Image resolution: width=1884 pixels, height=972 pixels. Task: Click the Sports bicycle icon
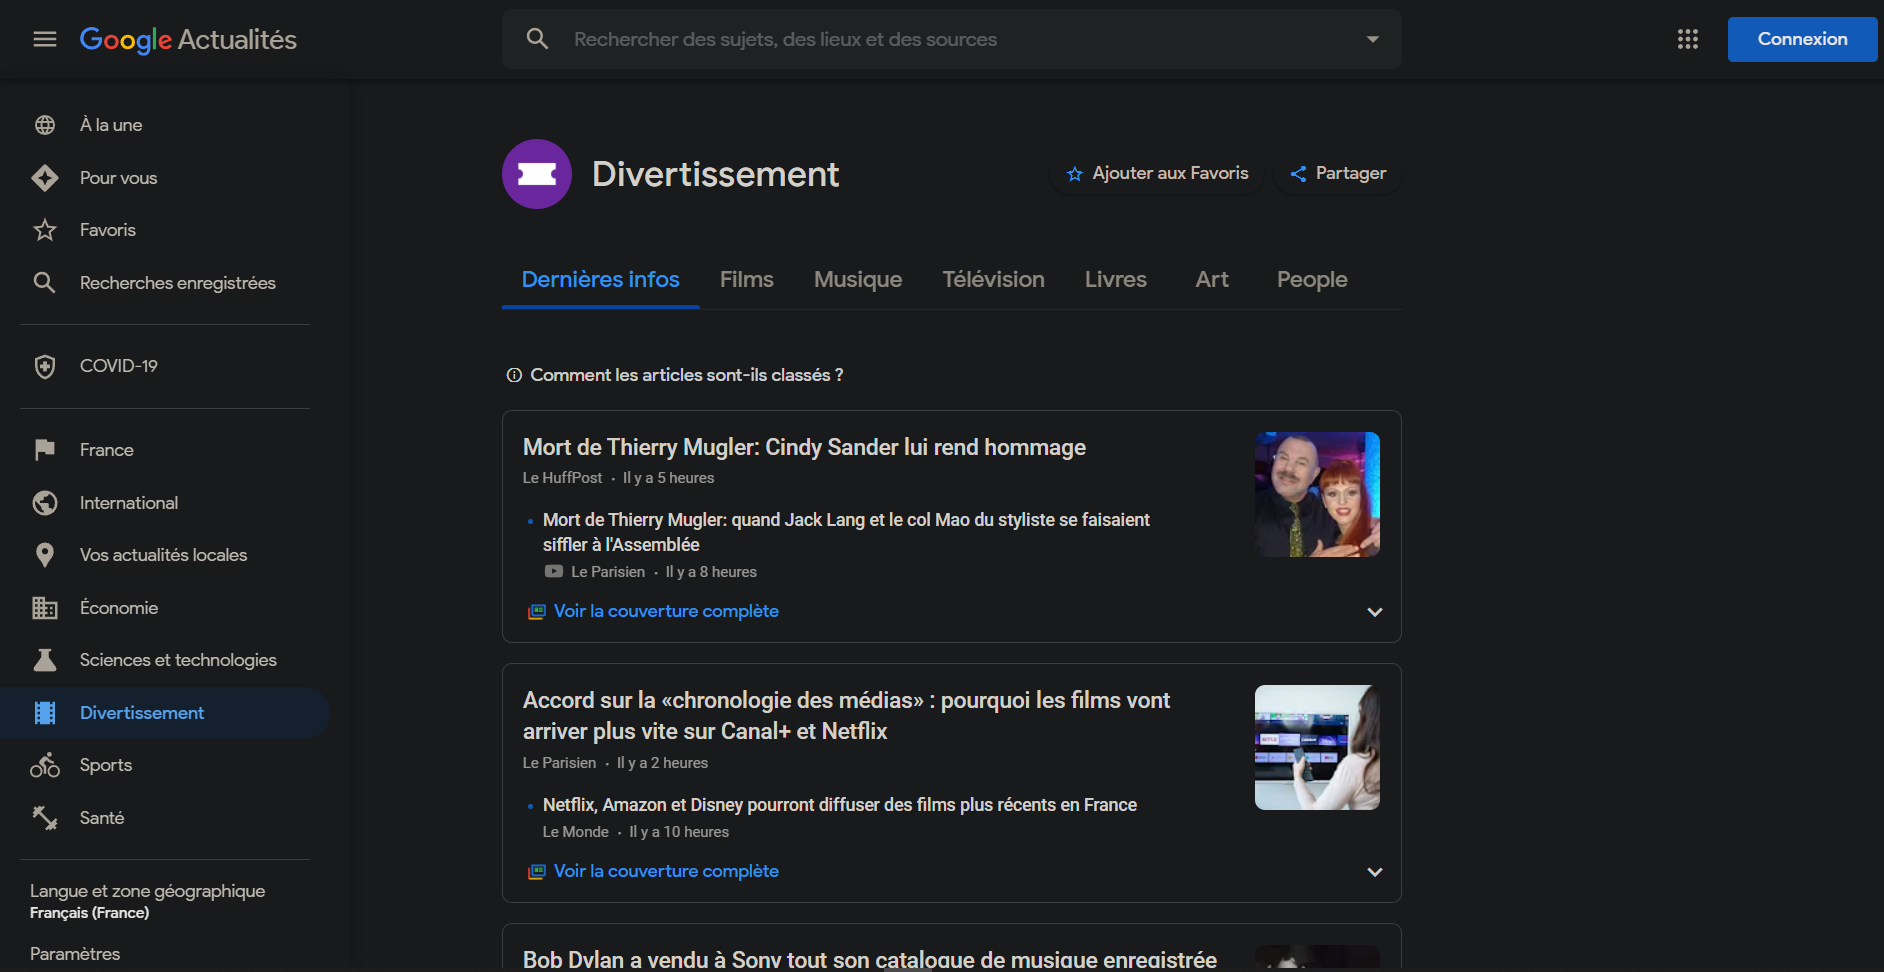45,765
